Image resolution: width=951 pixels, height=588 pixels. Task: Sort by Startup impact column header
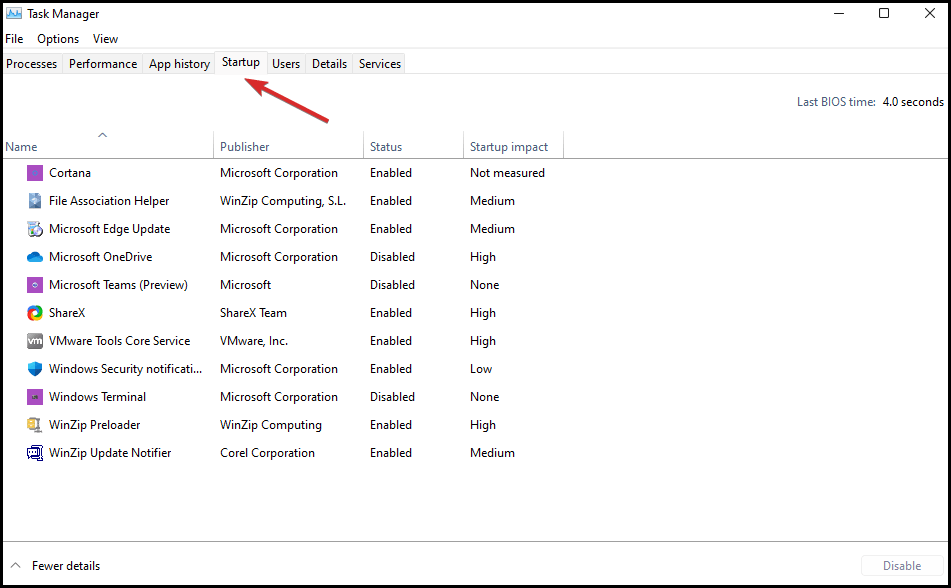pos(509,147)
